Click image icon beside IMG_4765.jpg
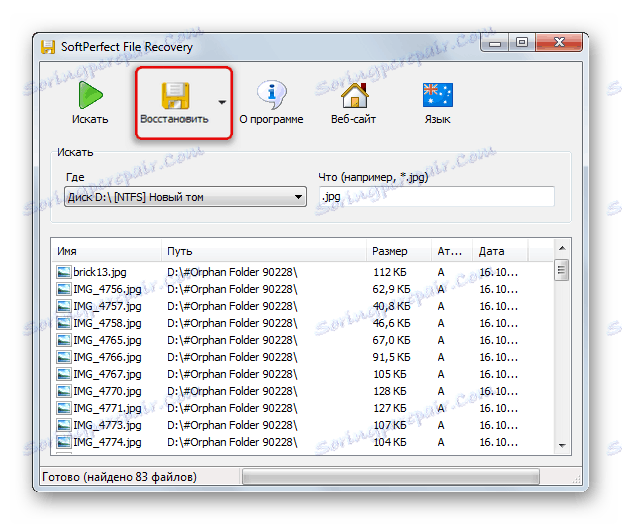This screenshot has width=622, height=525. tap(63, 340)
